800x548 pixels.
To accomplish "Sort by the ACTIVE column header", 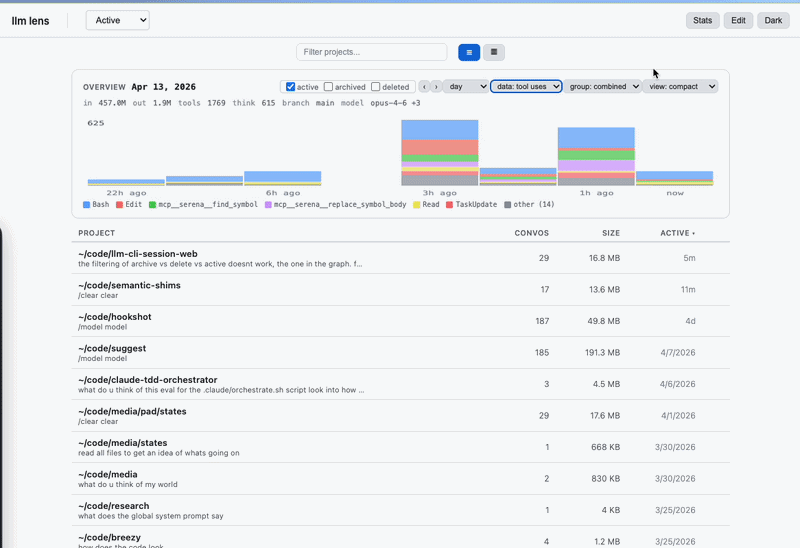I will [677, 233].
